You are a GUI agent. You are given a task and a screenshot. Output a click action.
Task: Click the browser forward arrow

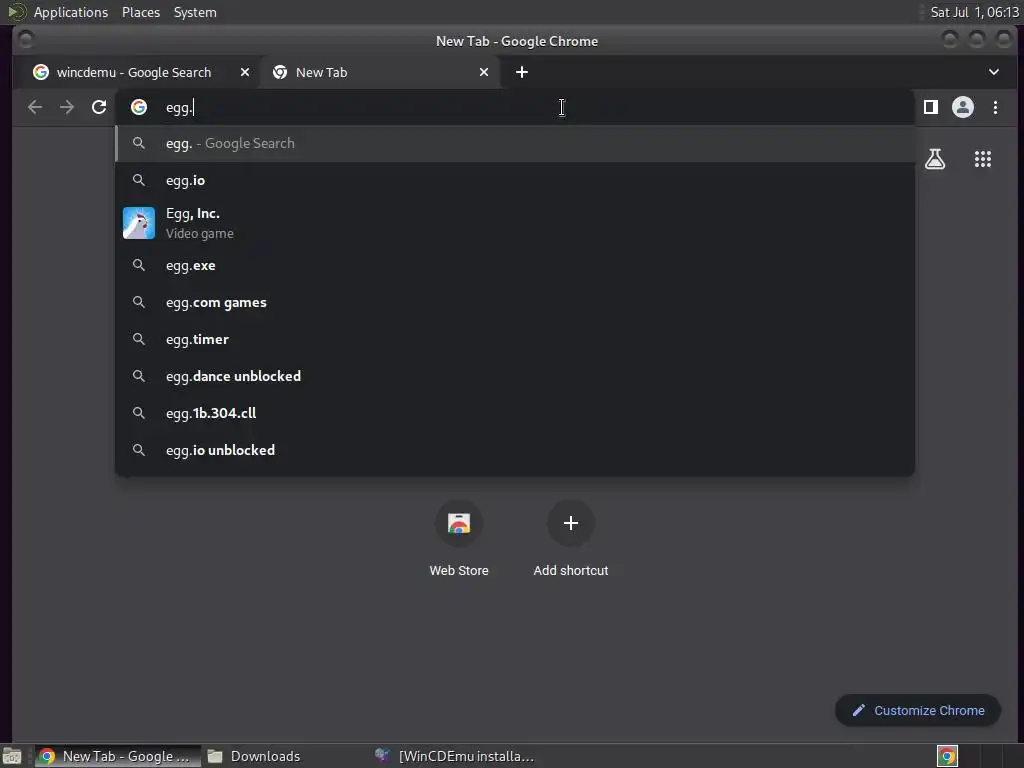(67, 107)
